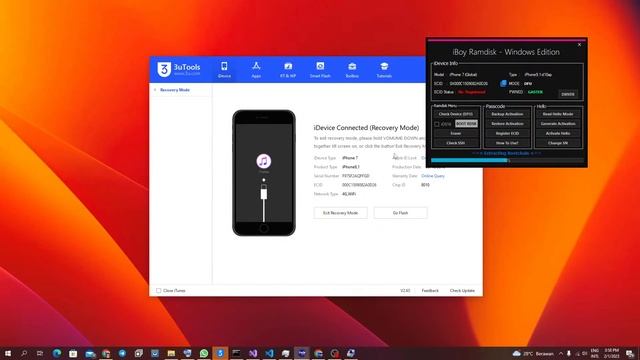The image size is (640, 360).
Task: Click How To Use? button
Action: click(507, 143)
